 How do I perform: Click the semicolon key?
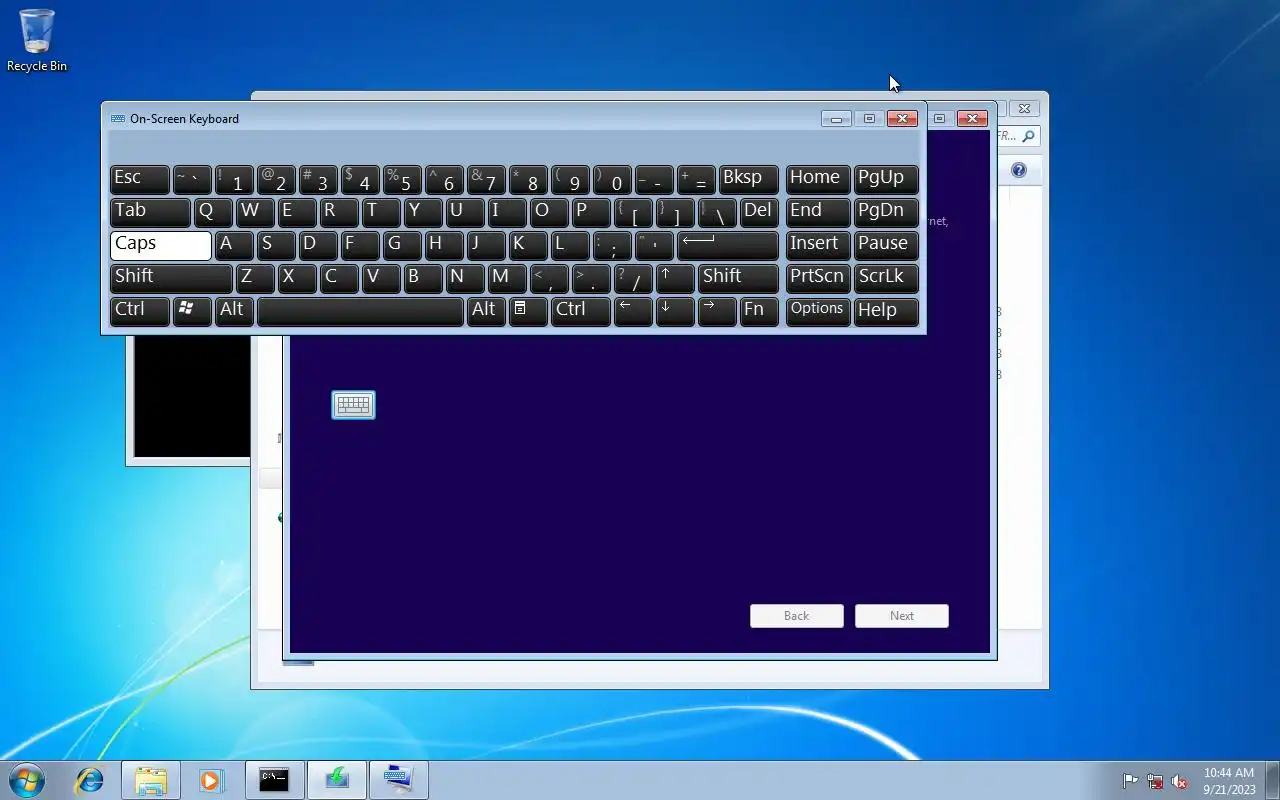click(x=612, y=245)
